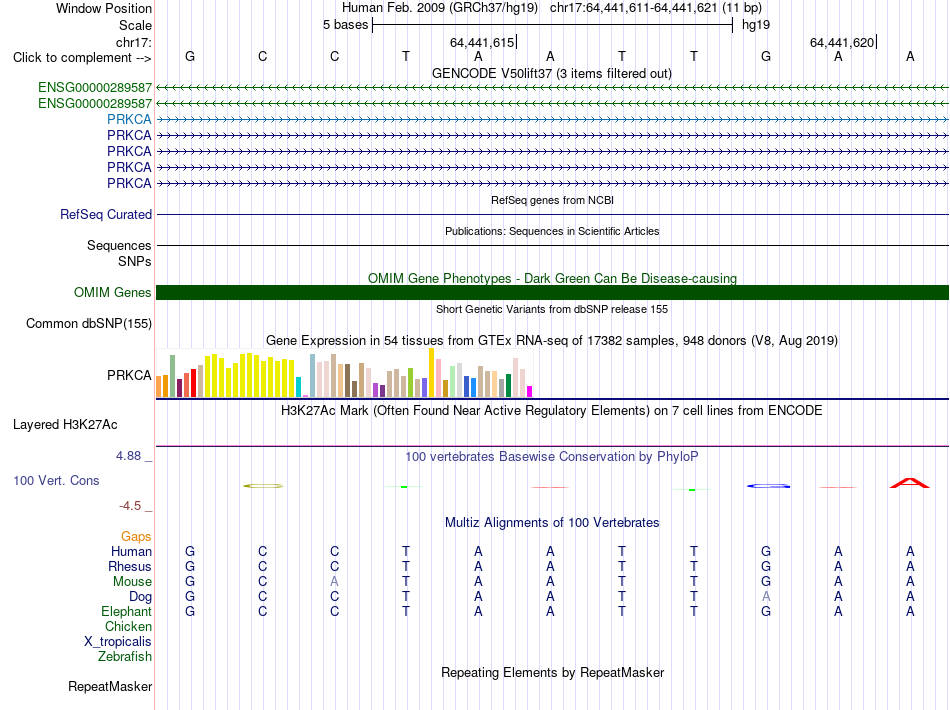The image size is (950, 710).
Task: Click the dark green OMIM gene bar
Action: click(552, 293)
